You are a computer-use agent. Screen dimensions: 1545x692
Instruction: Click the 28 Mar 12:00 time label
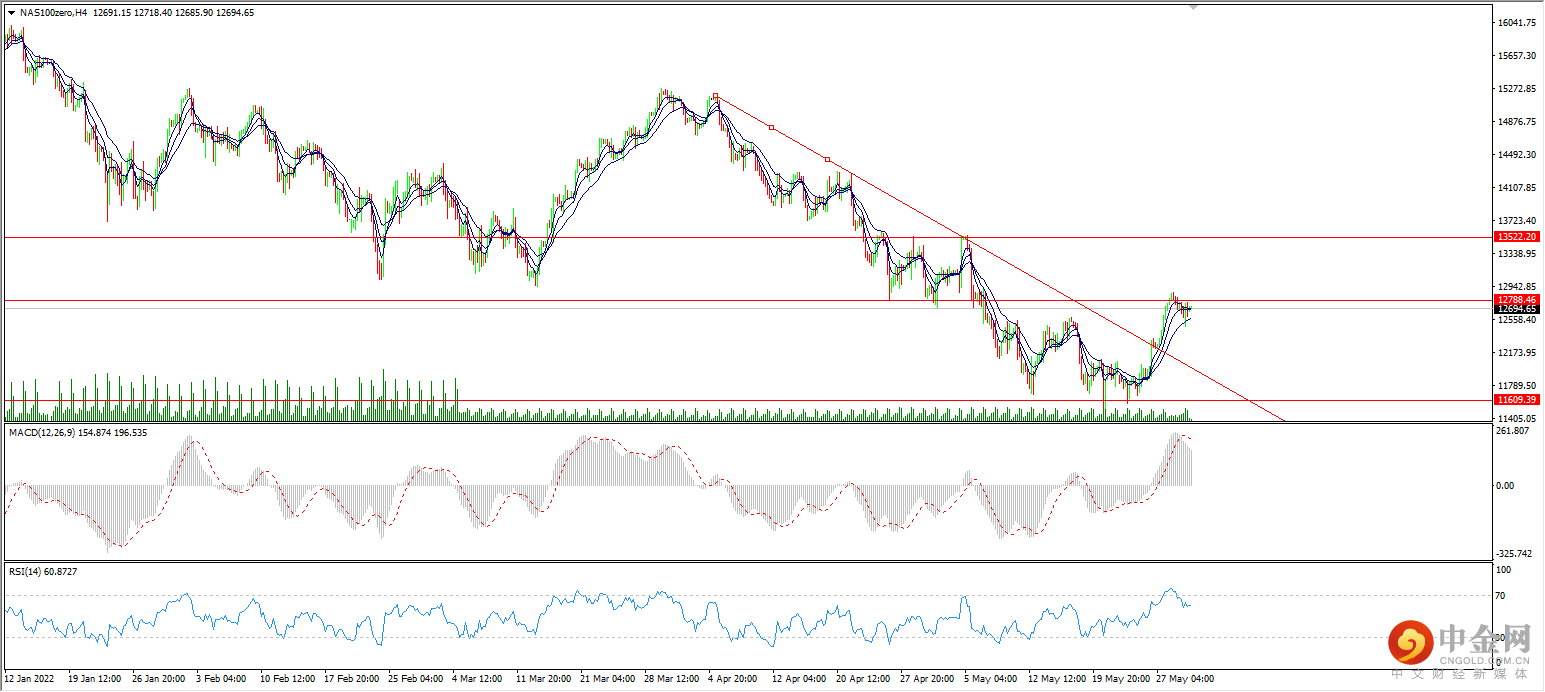670,678
